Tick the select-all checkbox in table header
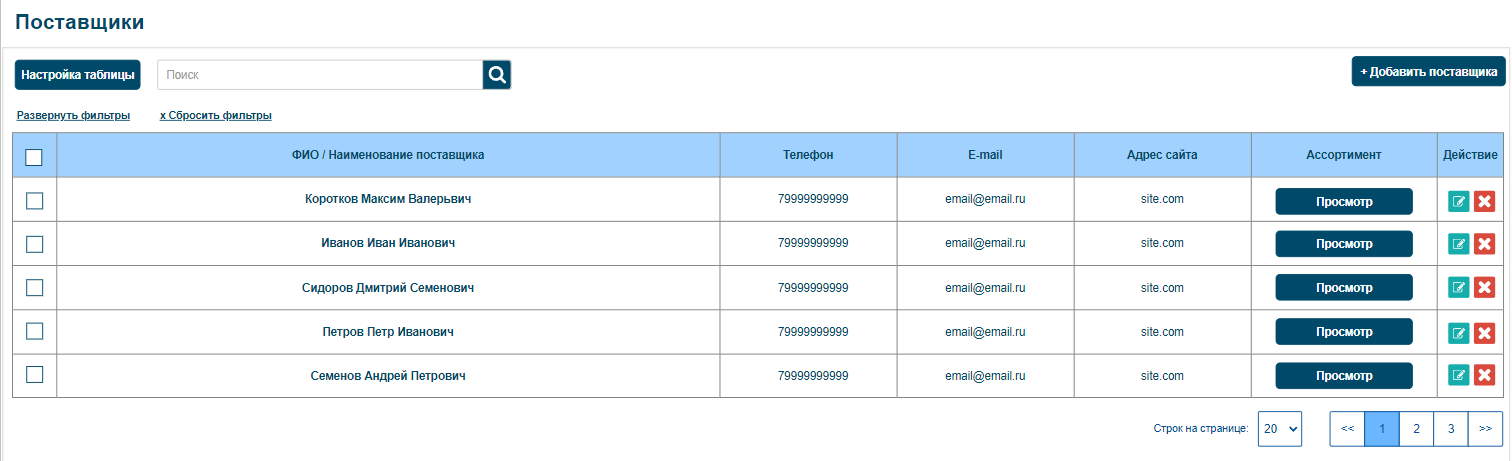Image resolution: width=1512 pixels, height=461 pixels. (34, 157)
